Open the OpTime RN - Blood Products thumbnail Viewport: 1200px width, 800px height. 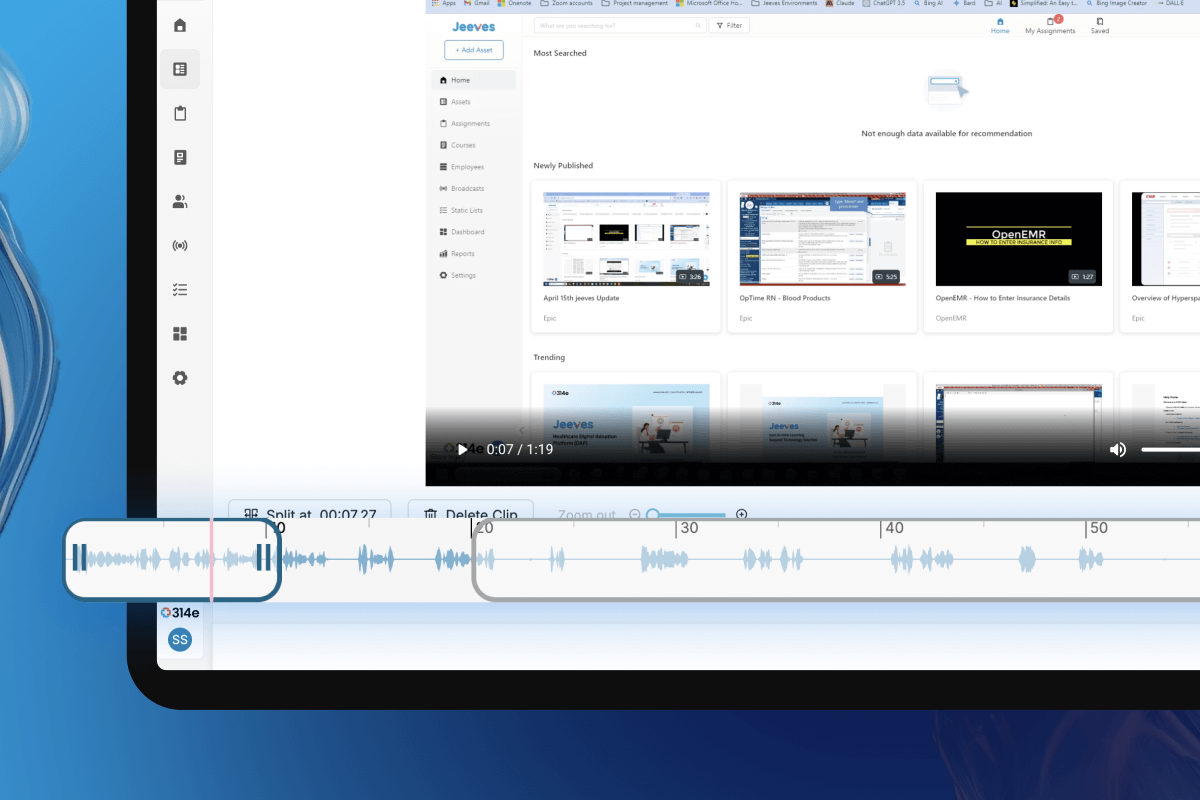[822, 239]
